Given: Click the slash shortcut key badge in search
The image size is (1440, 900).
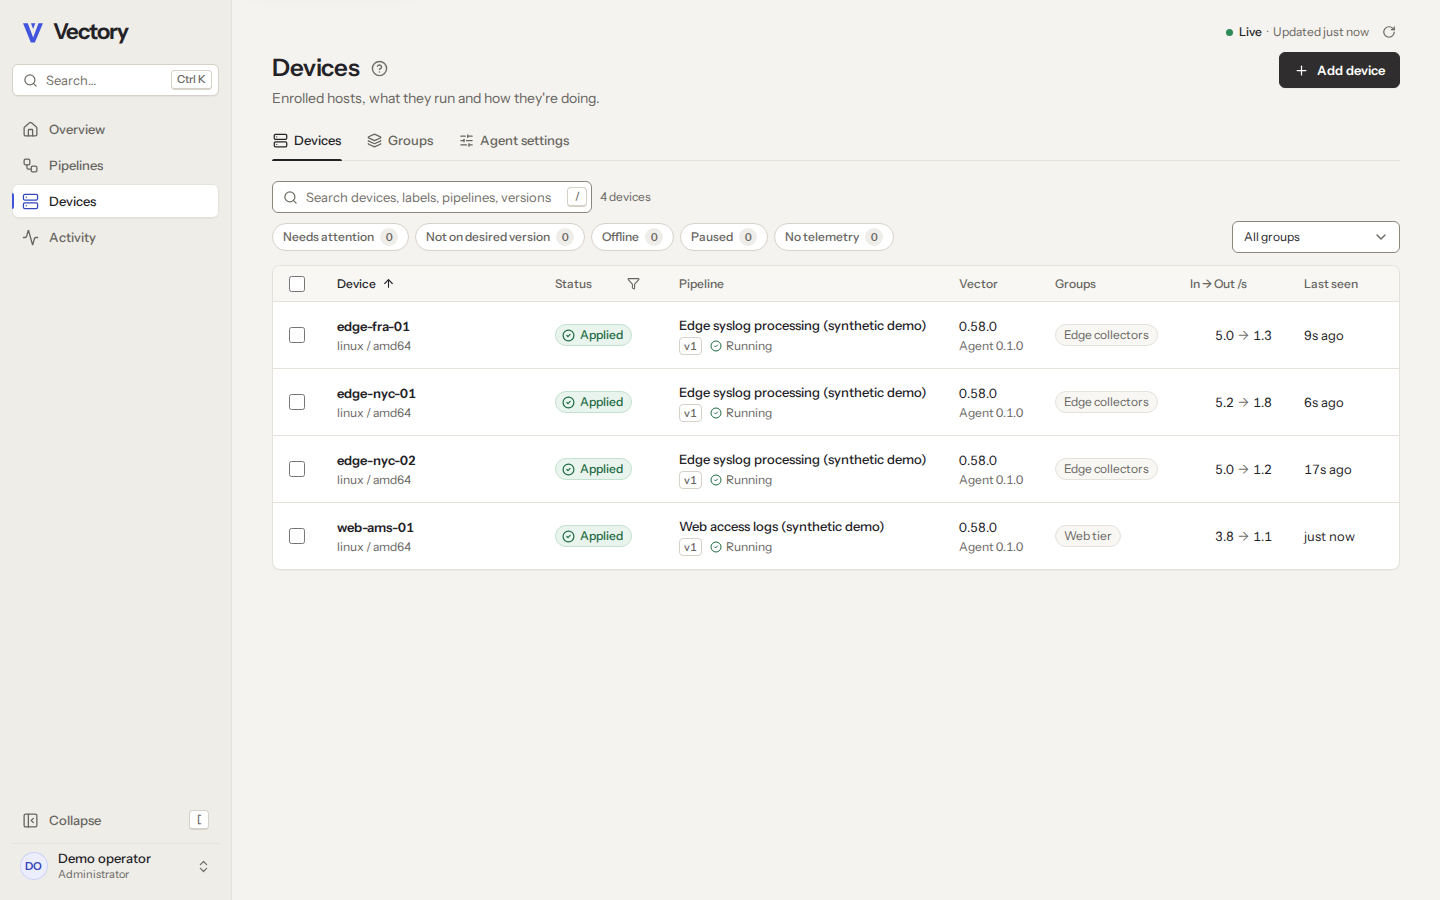Looking at the screenshot, I should click(x=577, y=197).
